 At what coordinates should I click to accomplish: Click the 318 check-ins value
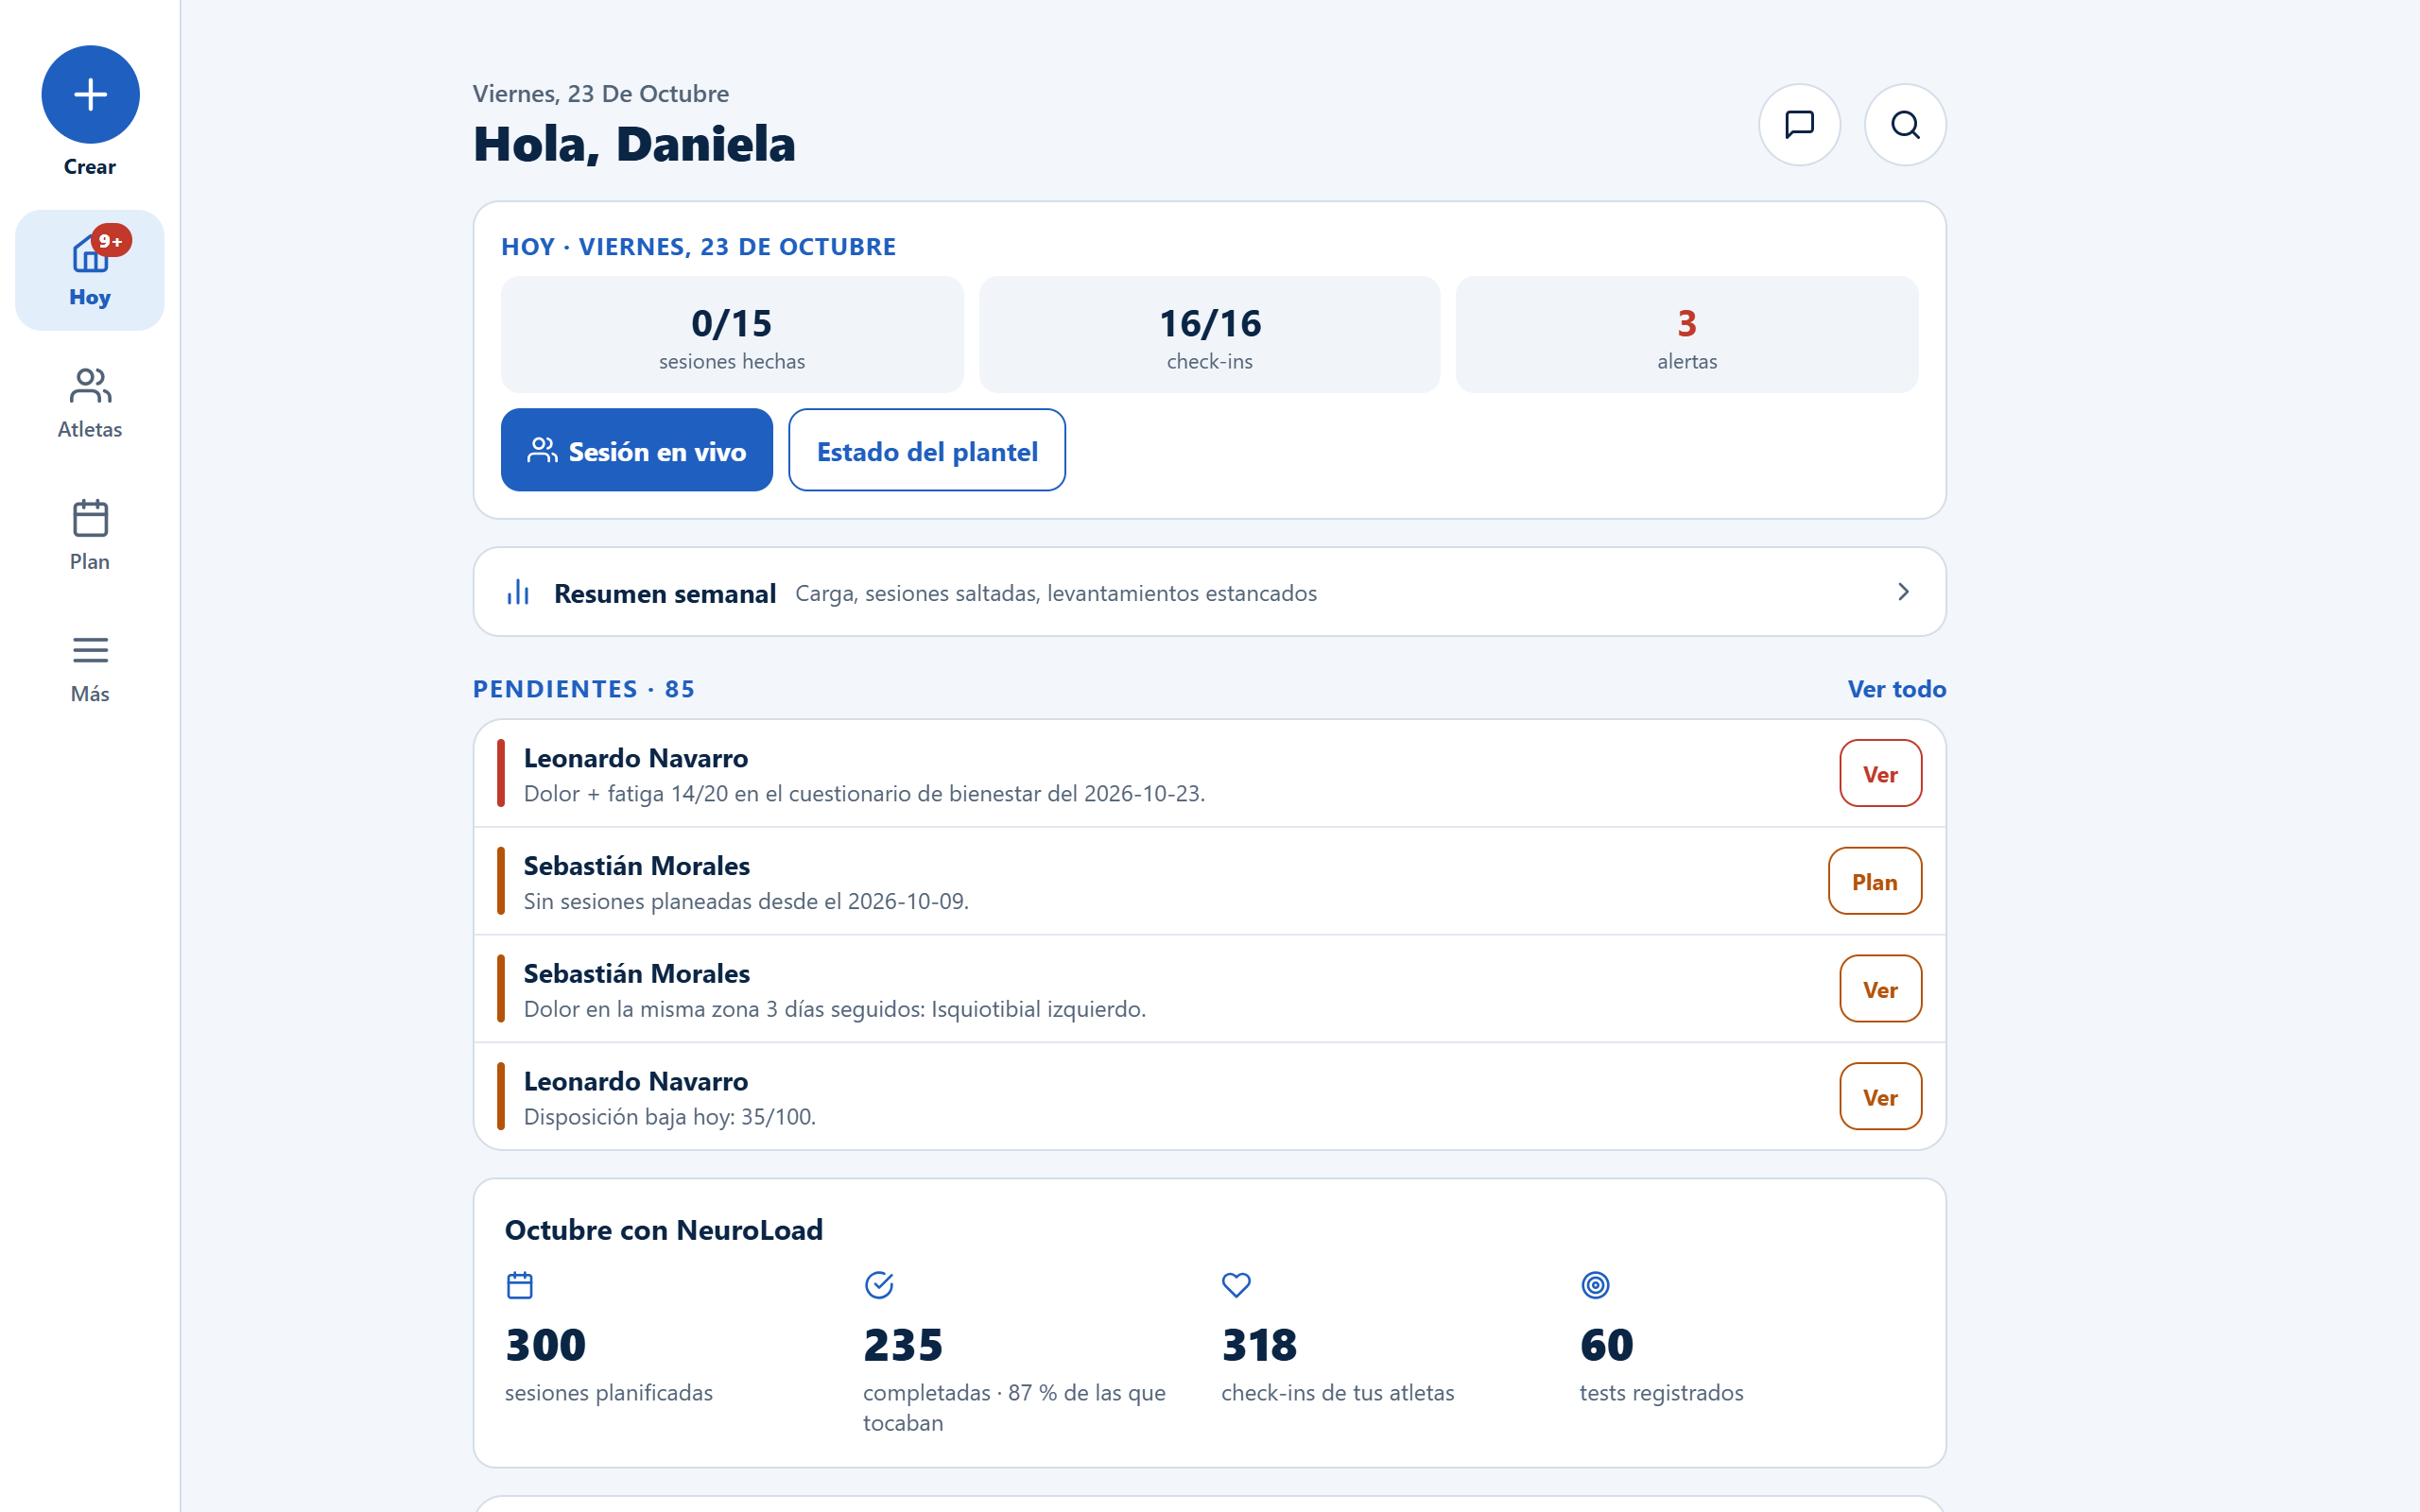1260,1345
